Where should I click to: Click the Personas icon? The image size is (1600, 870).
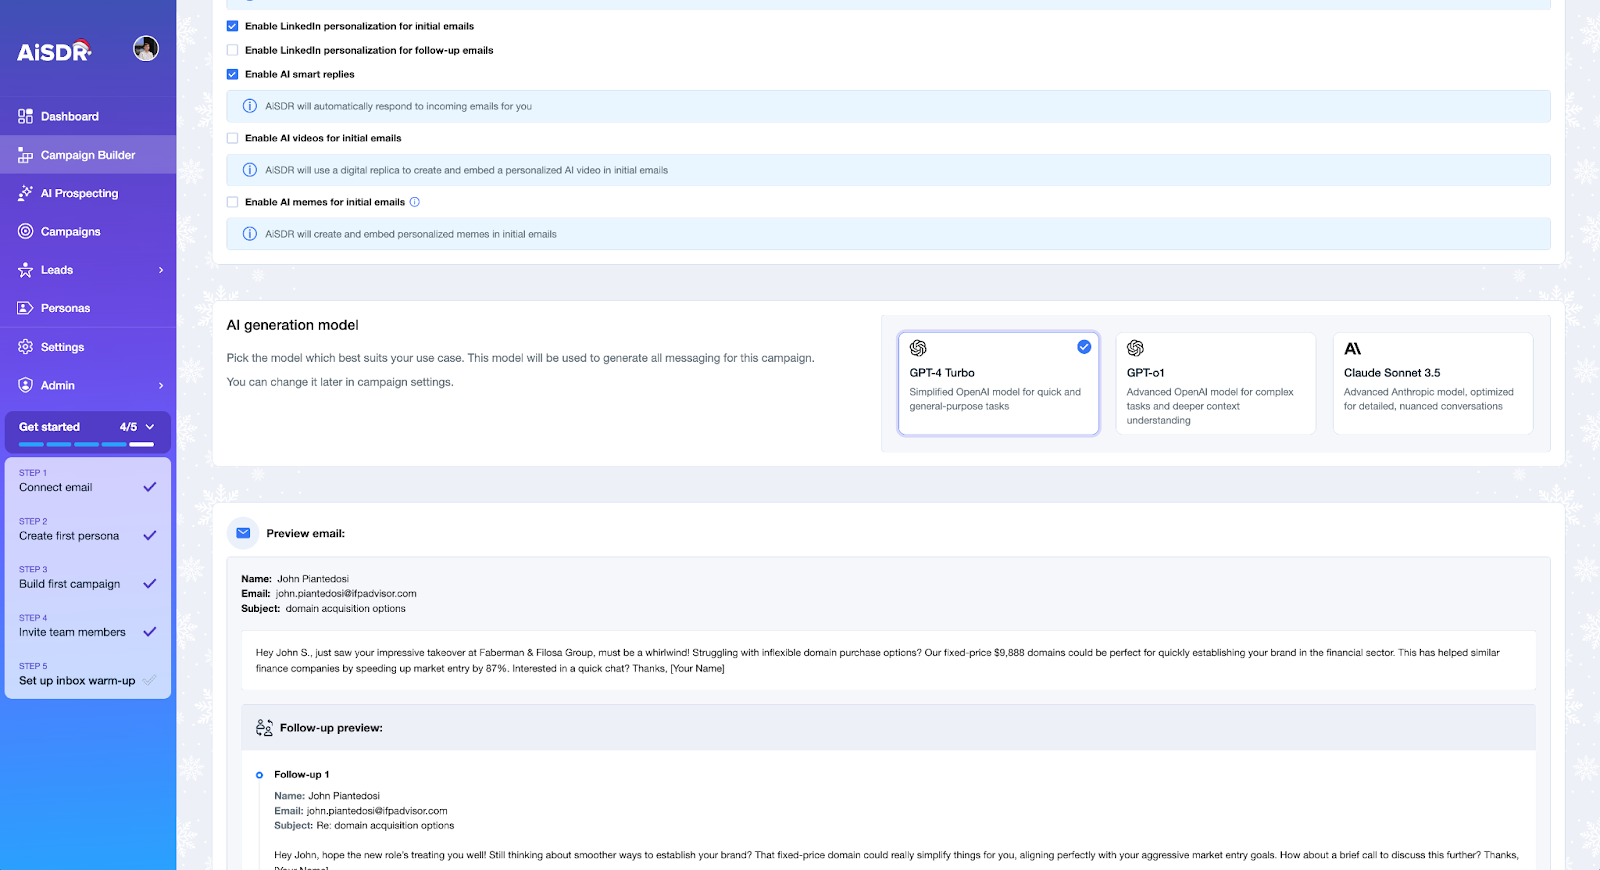click(x=25, y=308)
